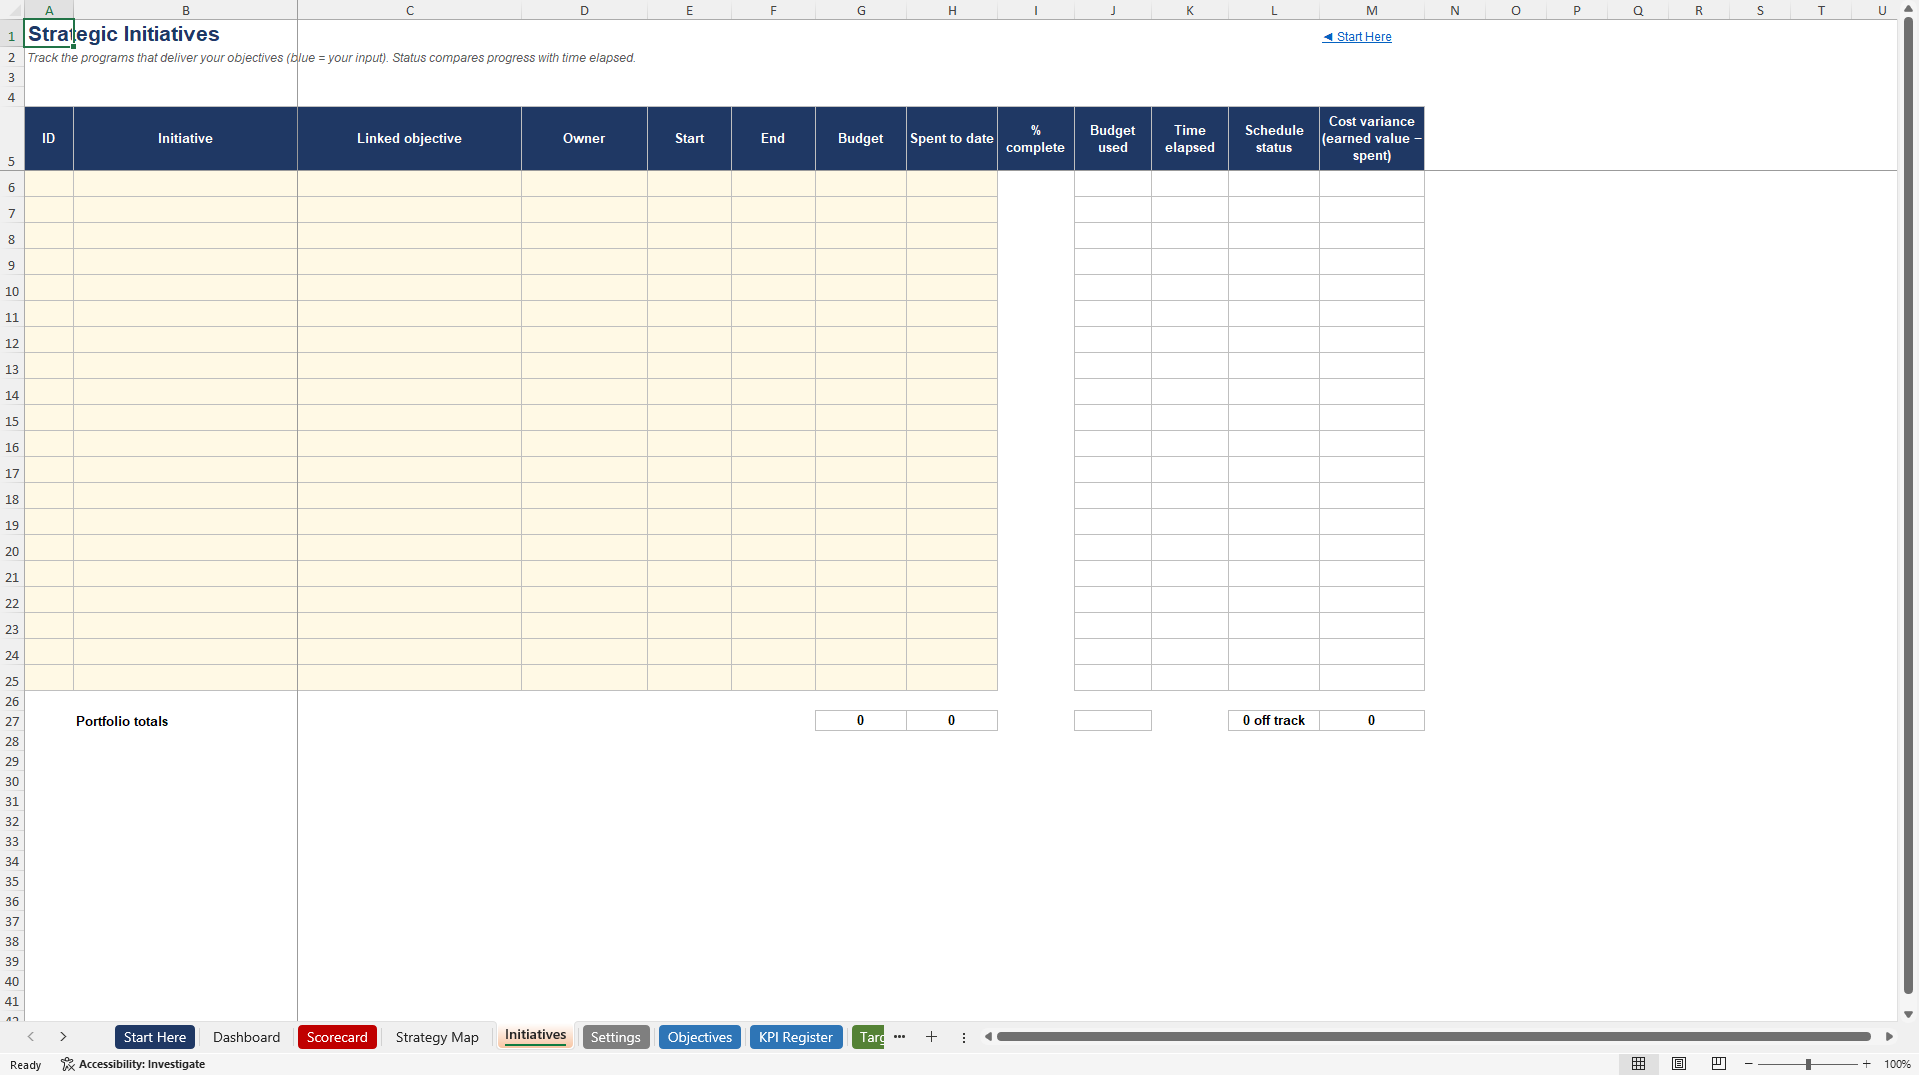
Task: Open the Scorecard sheet tab
Action: tap(337, 1037)
